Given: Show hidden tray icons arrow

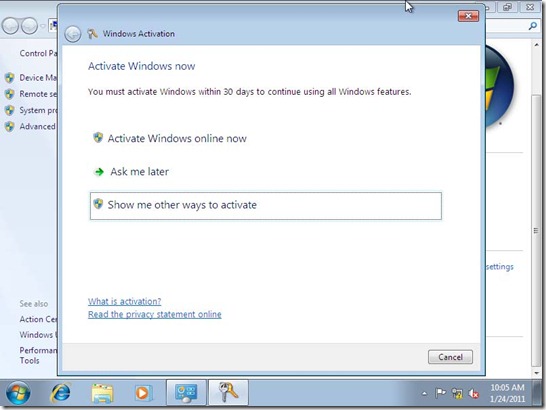Looking at the screenshot, I should click(424, 394).
